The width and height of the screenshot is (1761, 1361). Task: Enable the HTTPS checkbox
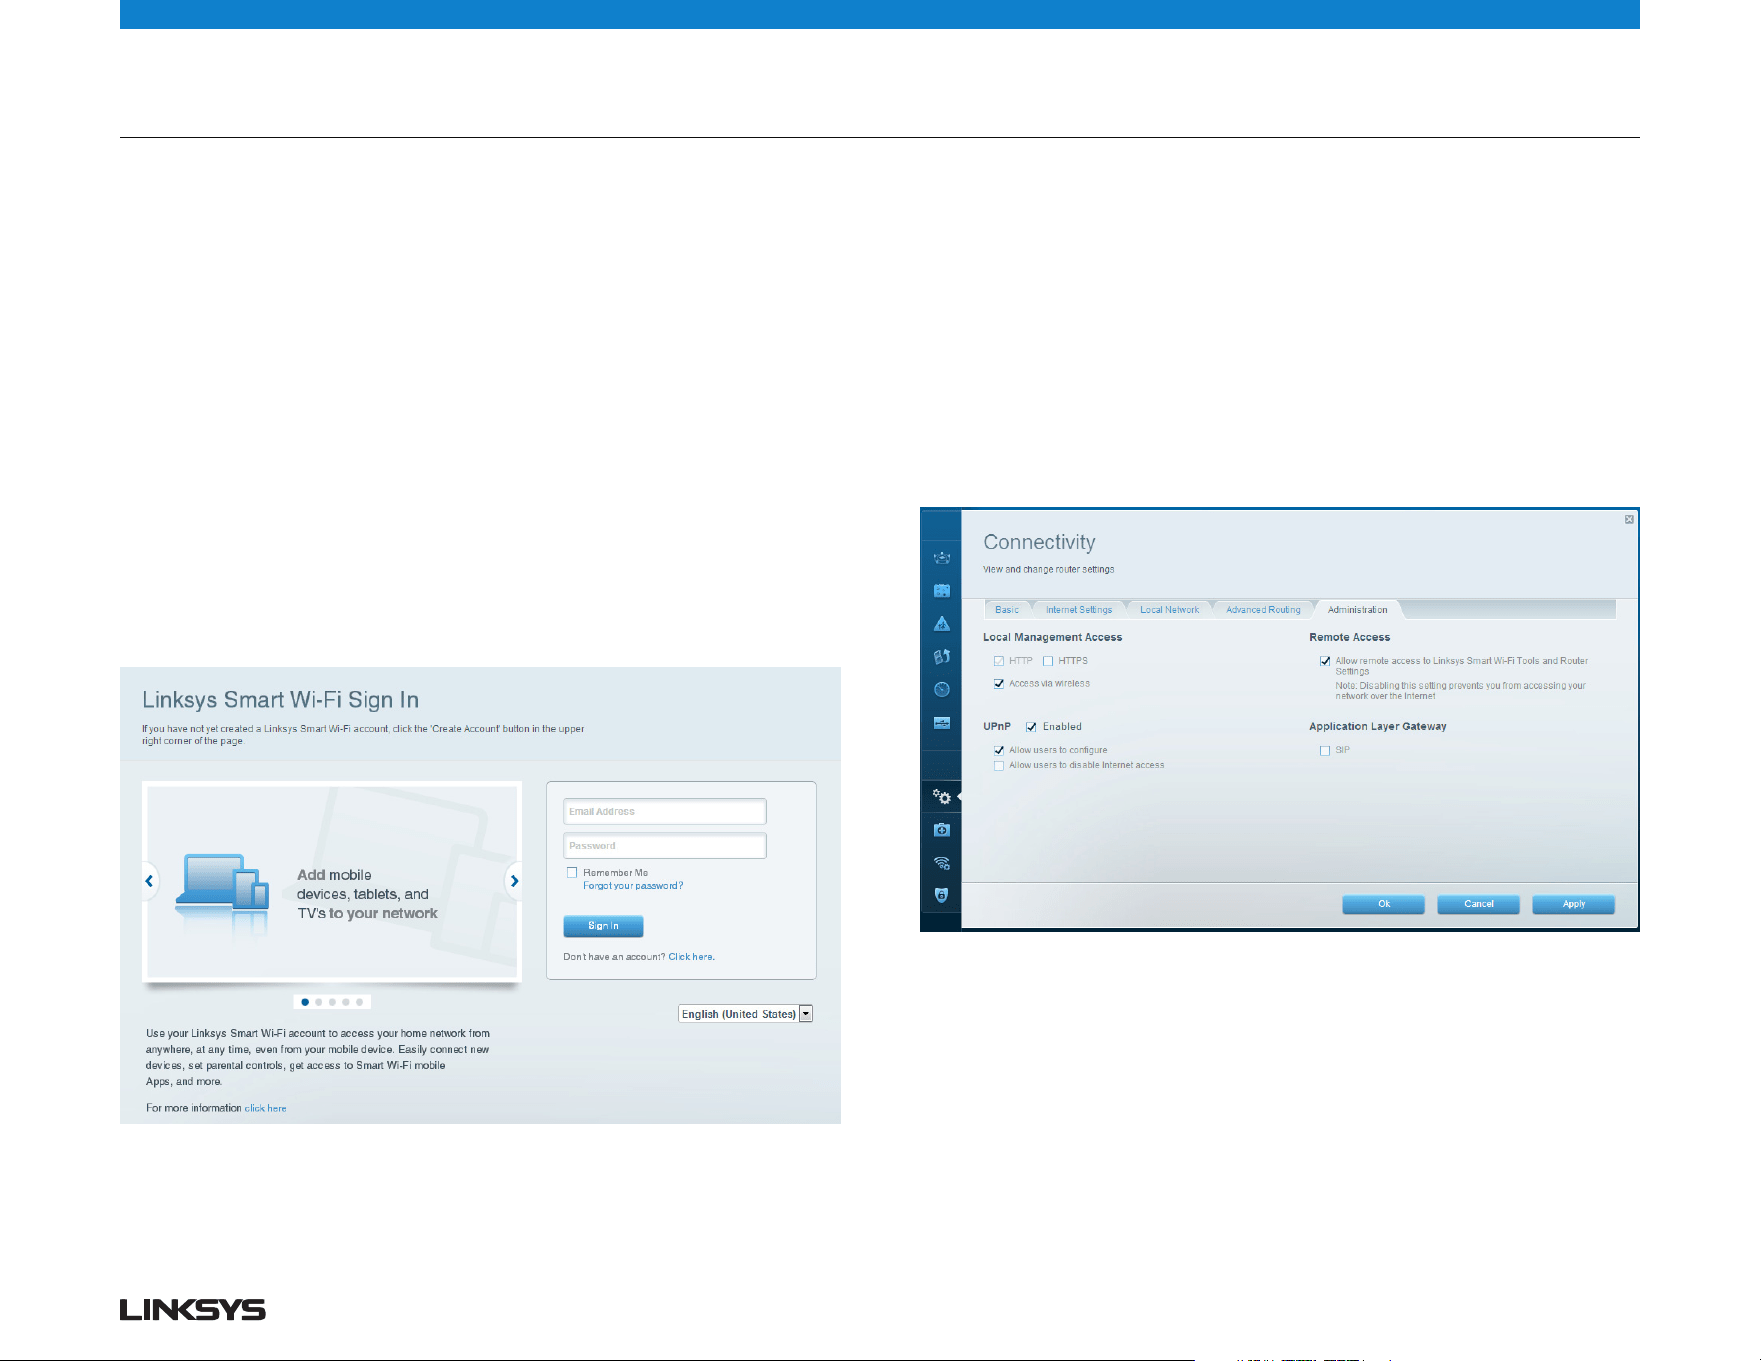pos(1048,661)
